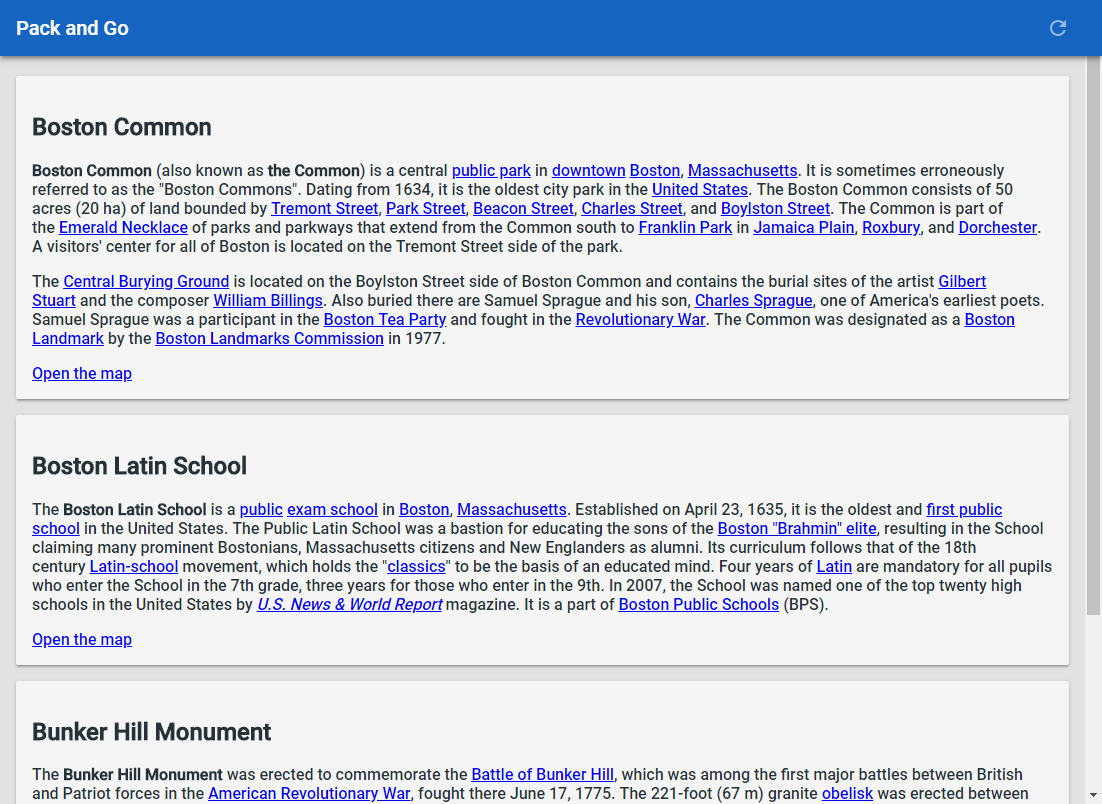Click the refresh icon in header
This screenshot has width=1102, height=804.
click(x=1058, y=28)
